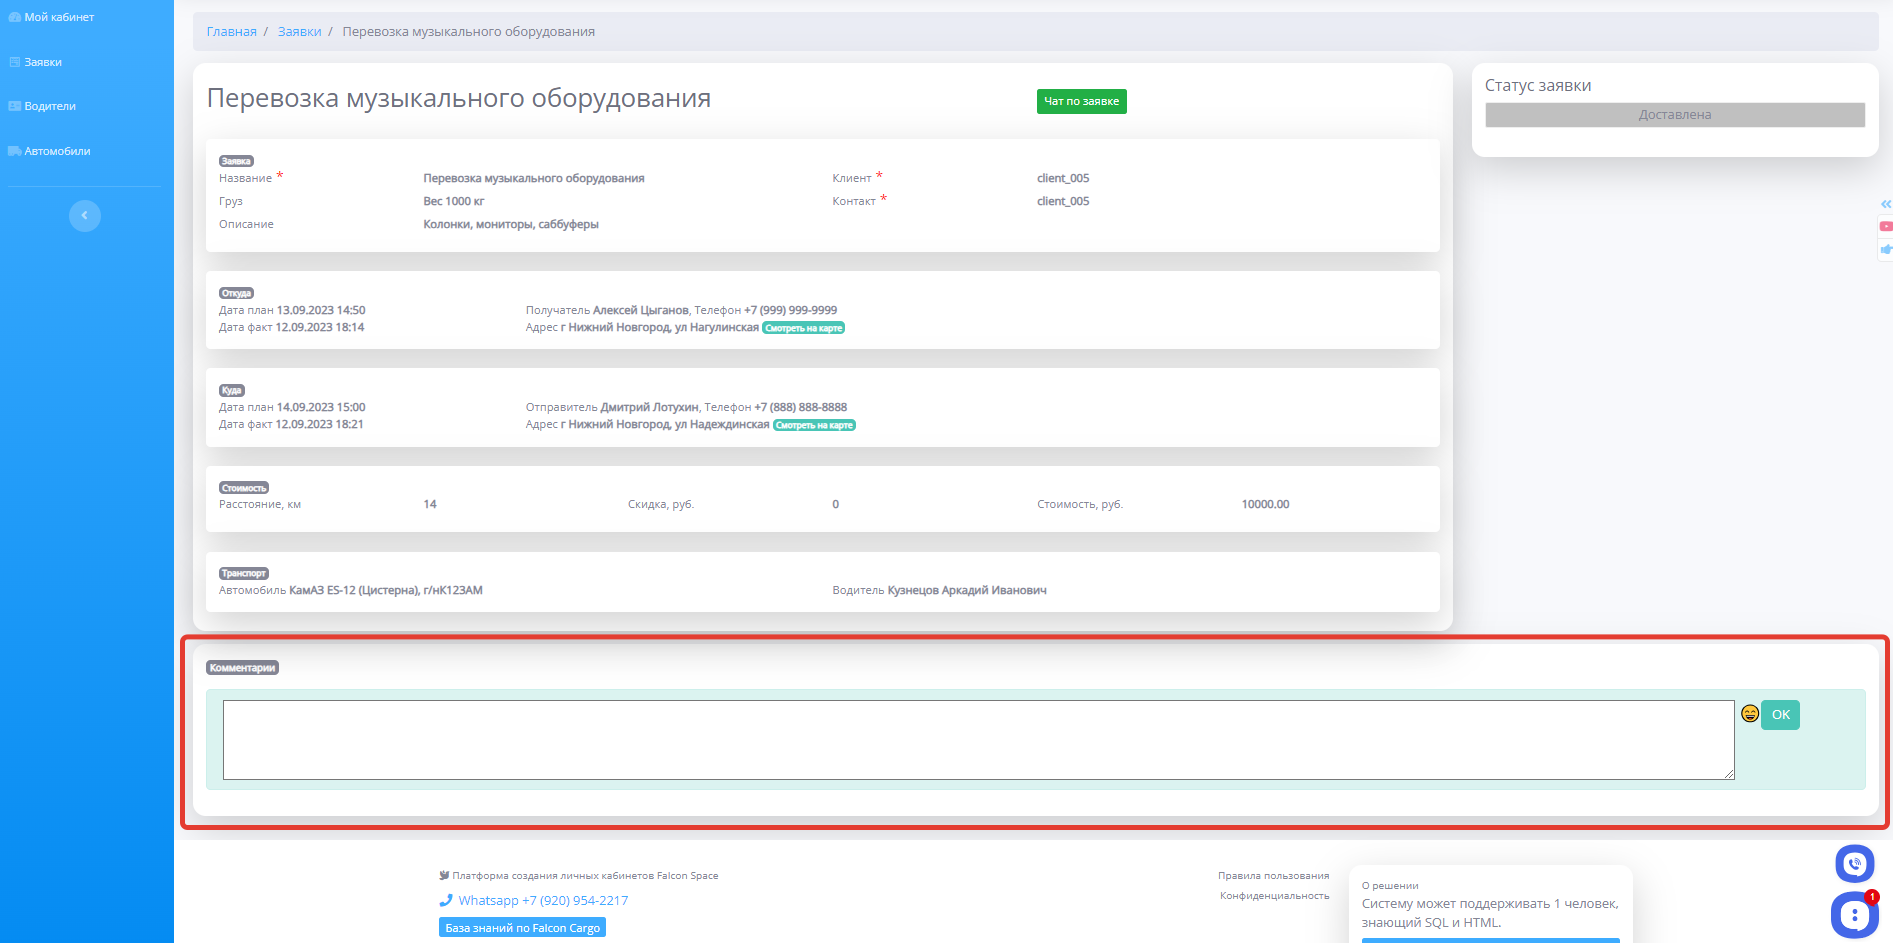Open База знаний по Falcon Cargo link

point(522,928)
